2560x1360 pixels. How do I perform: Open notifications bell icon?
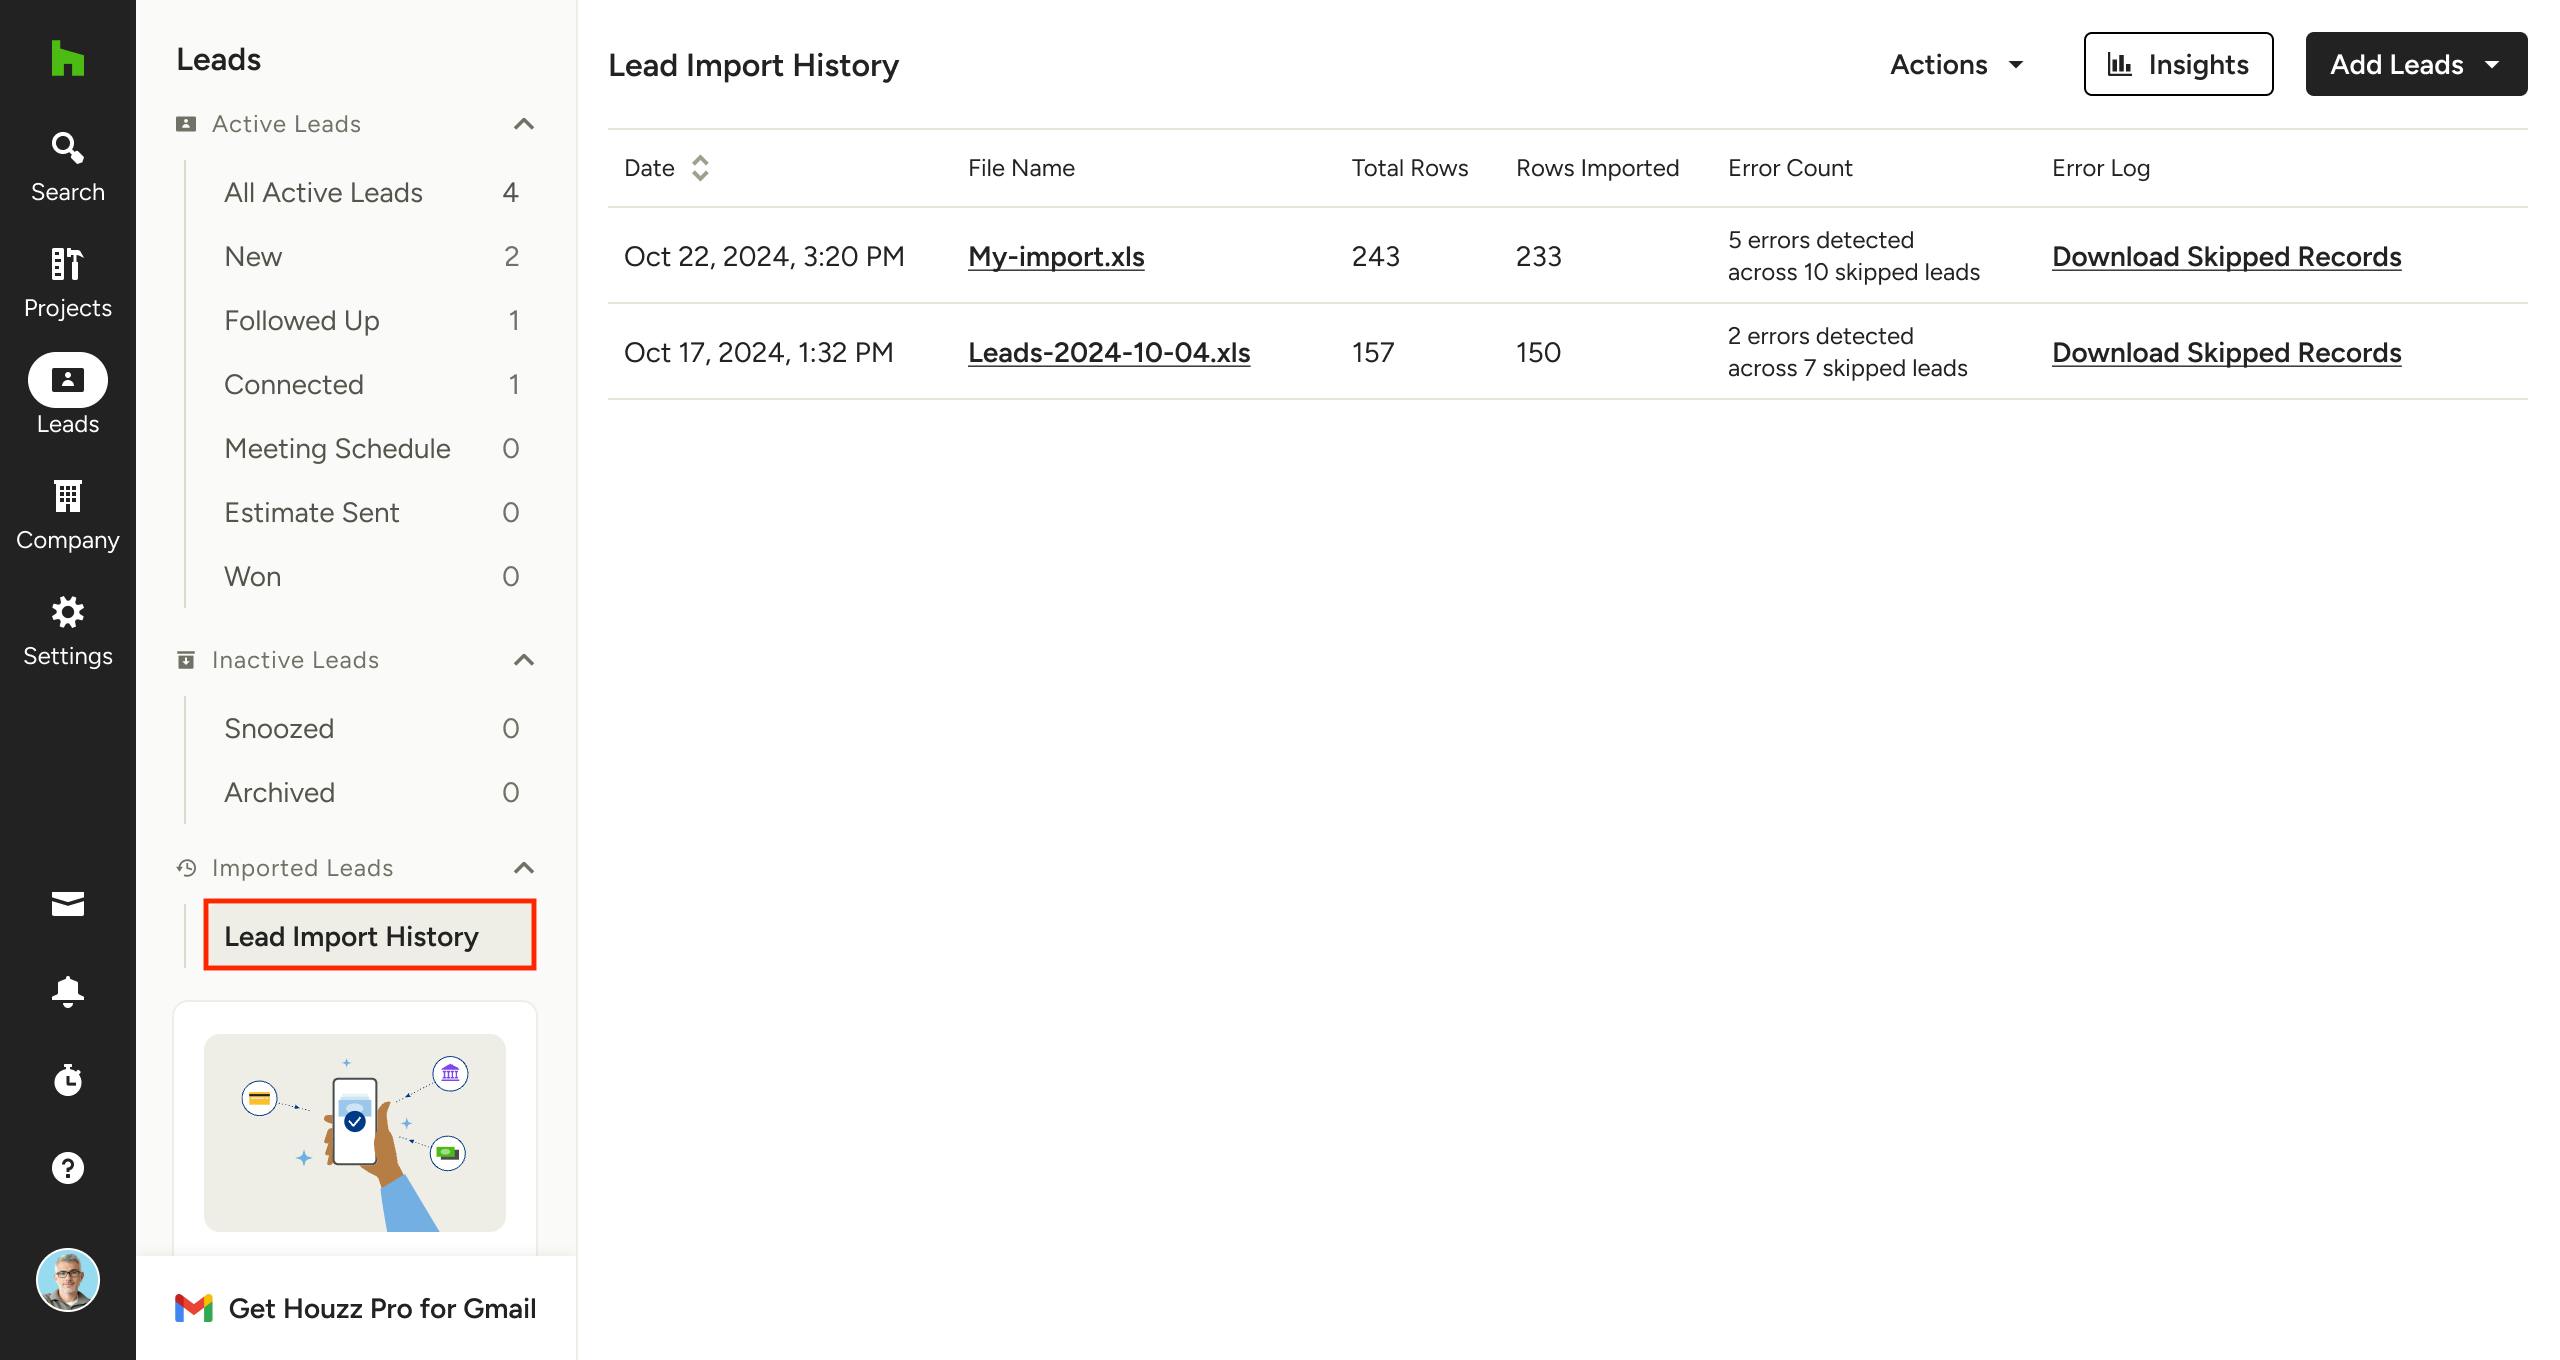click(67, 991)
